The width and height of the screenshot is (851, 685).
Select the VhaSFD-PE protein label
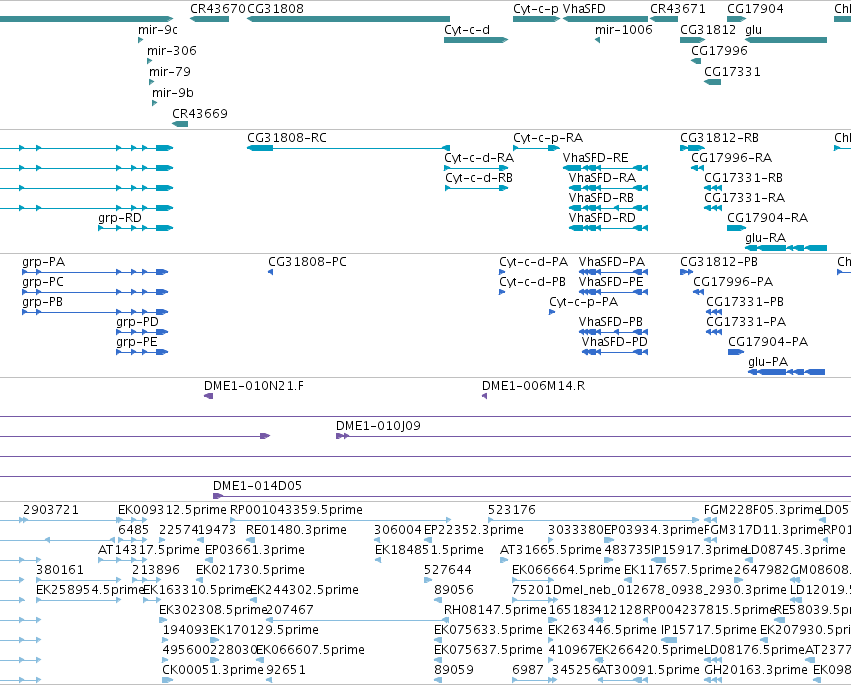(x=611, y=282)
